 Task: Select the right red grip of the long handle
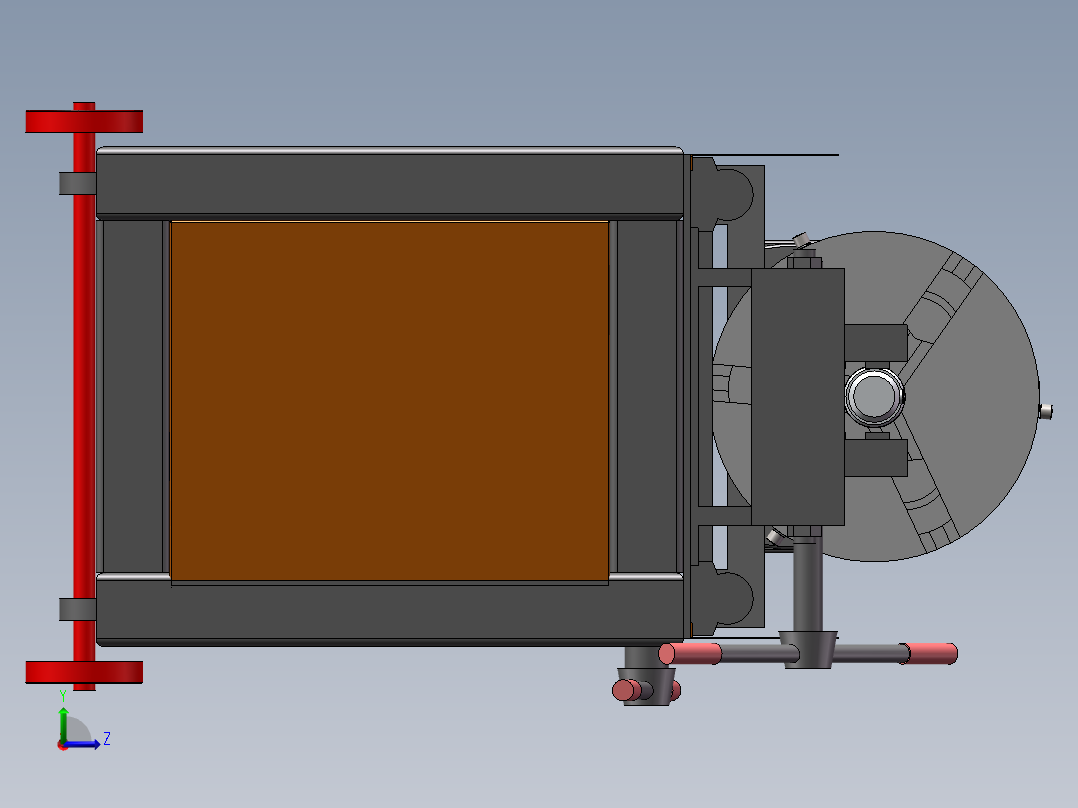point(932,653)
